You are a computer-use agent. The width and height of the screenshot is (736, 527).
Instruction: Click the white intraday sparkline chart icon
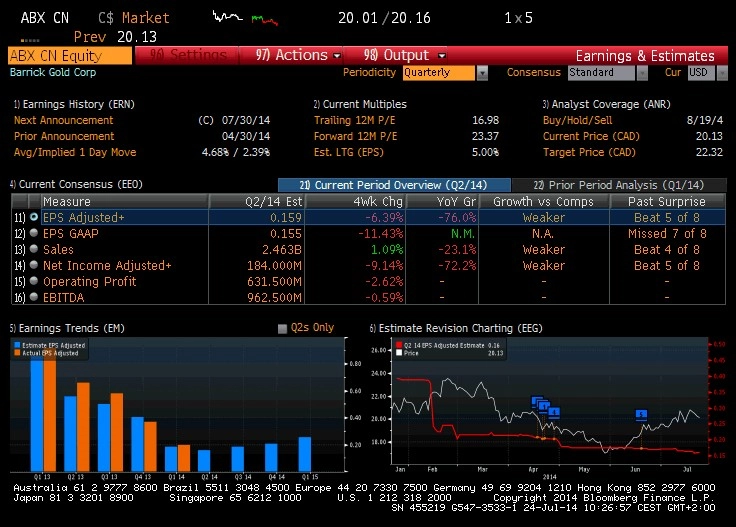click(x=228, y=17)
